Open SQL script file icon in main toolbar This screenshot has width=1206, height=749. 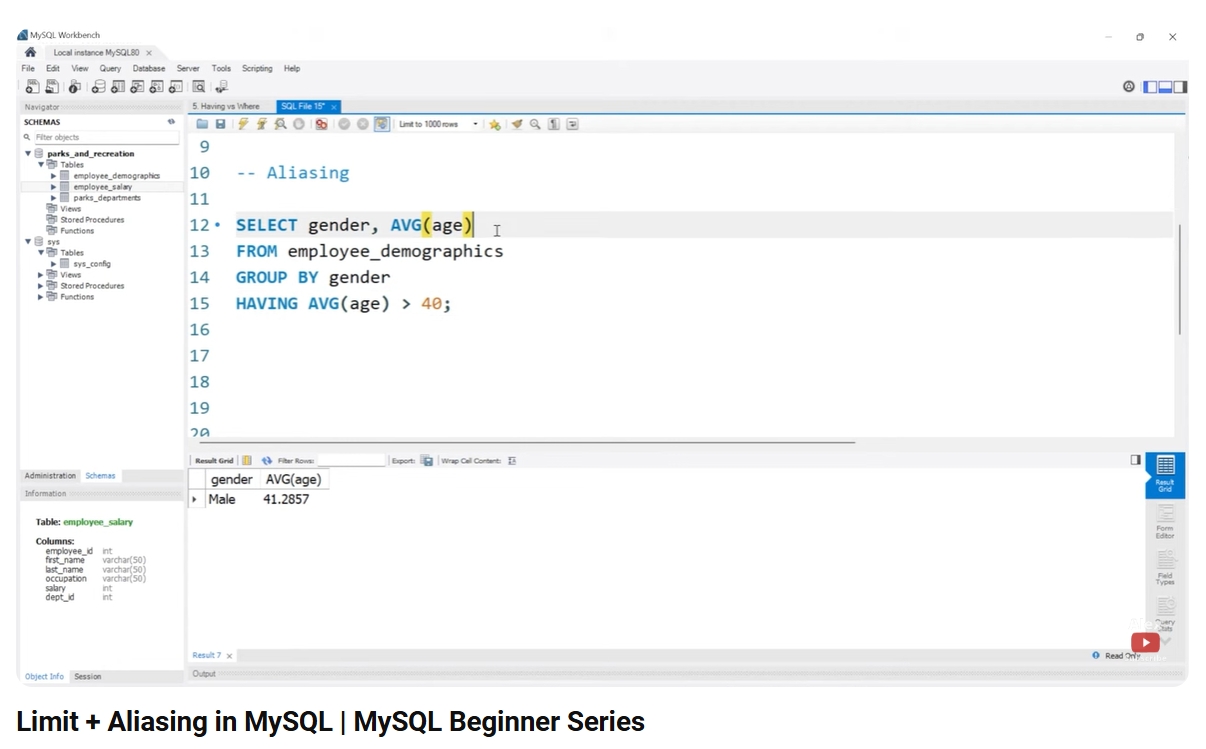(51, 87)
